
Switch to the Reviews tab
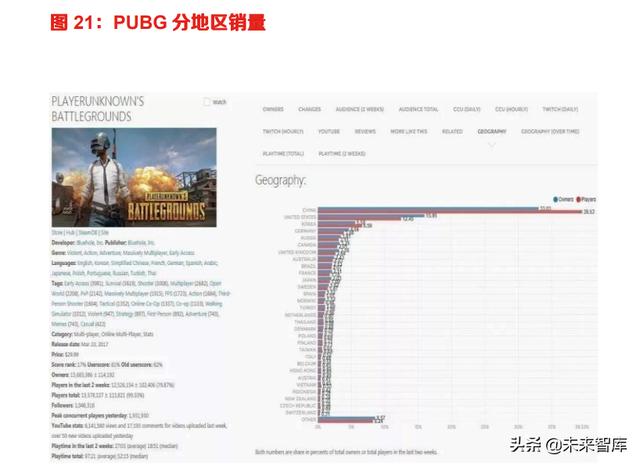[365, 131]
